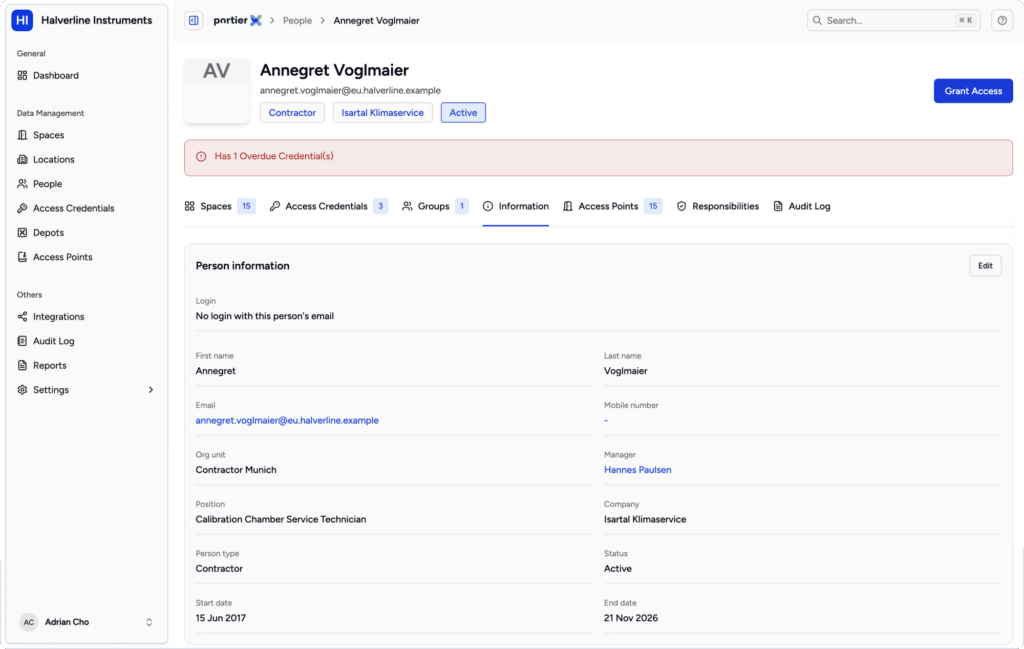The height and width of the screenshot is (649, 1024).
Task: Click the Calibration Chamber Service Technician value
Action: pyautogui.click(x=281, y=520)
